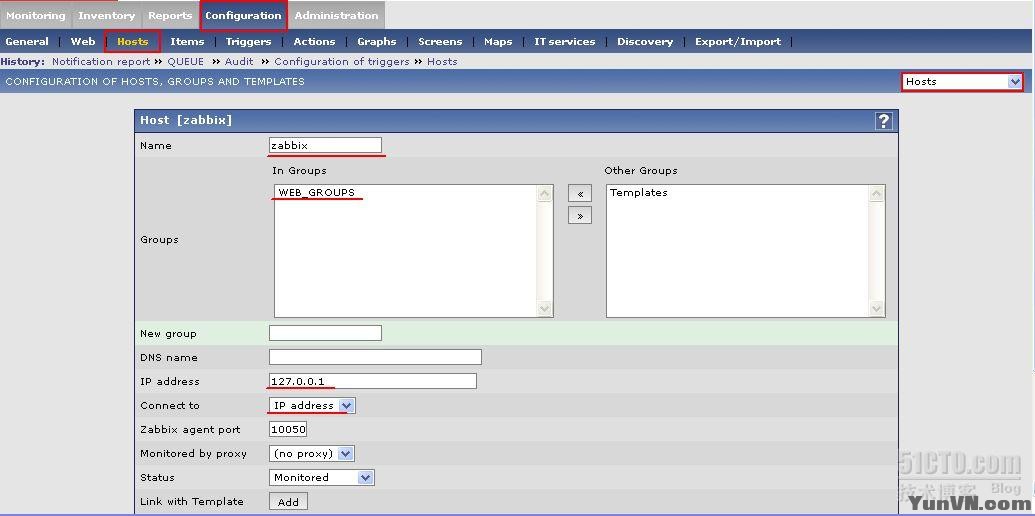Open the Configuration tab

click(x=243, y=15)
